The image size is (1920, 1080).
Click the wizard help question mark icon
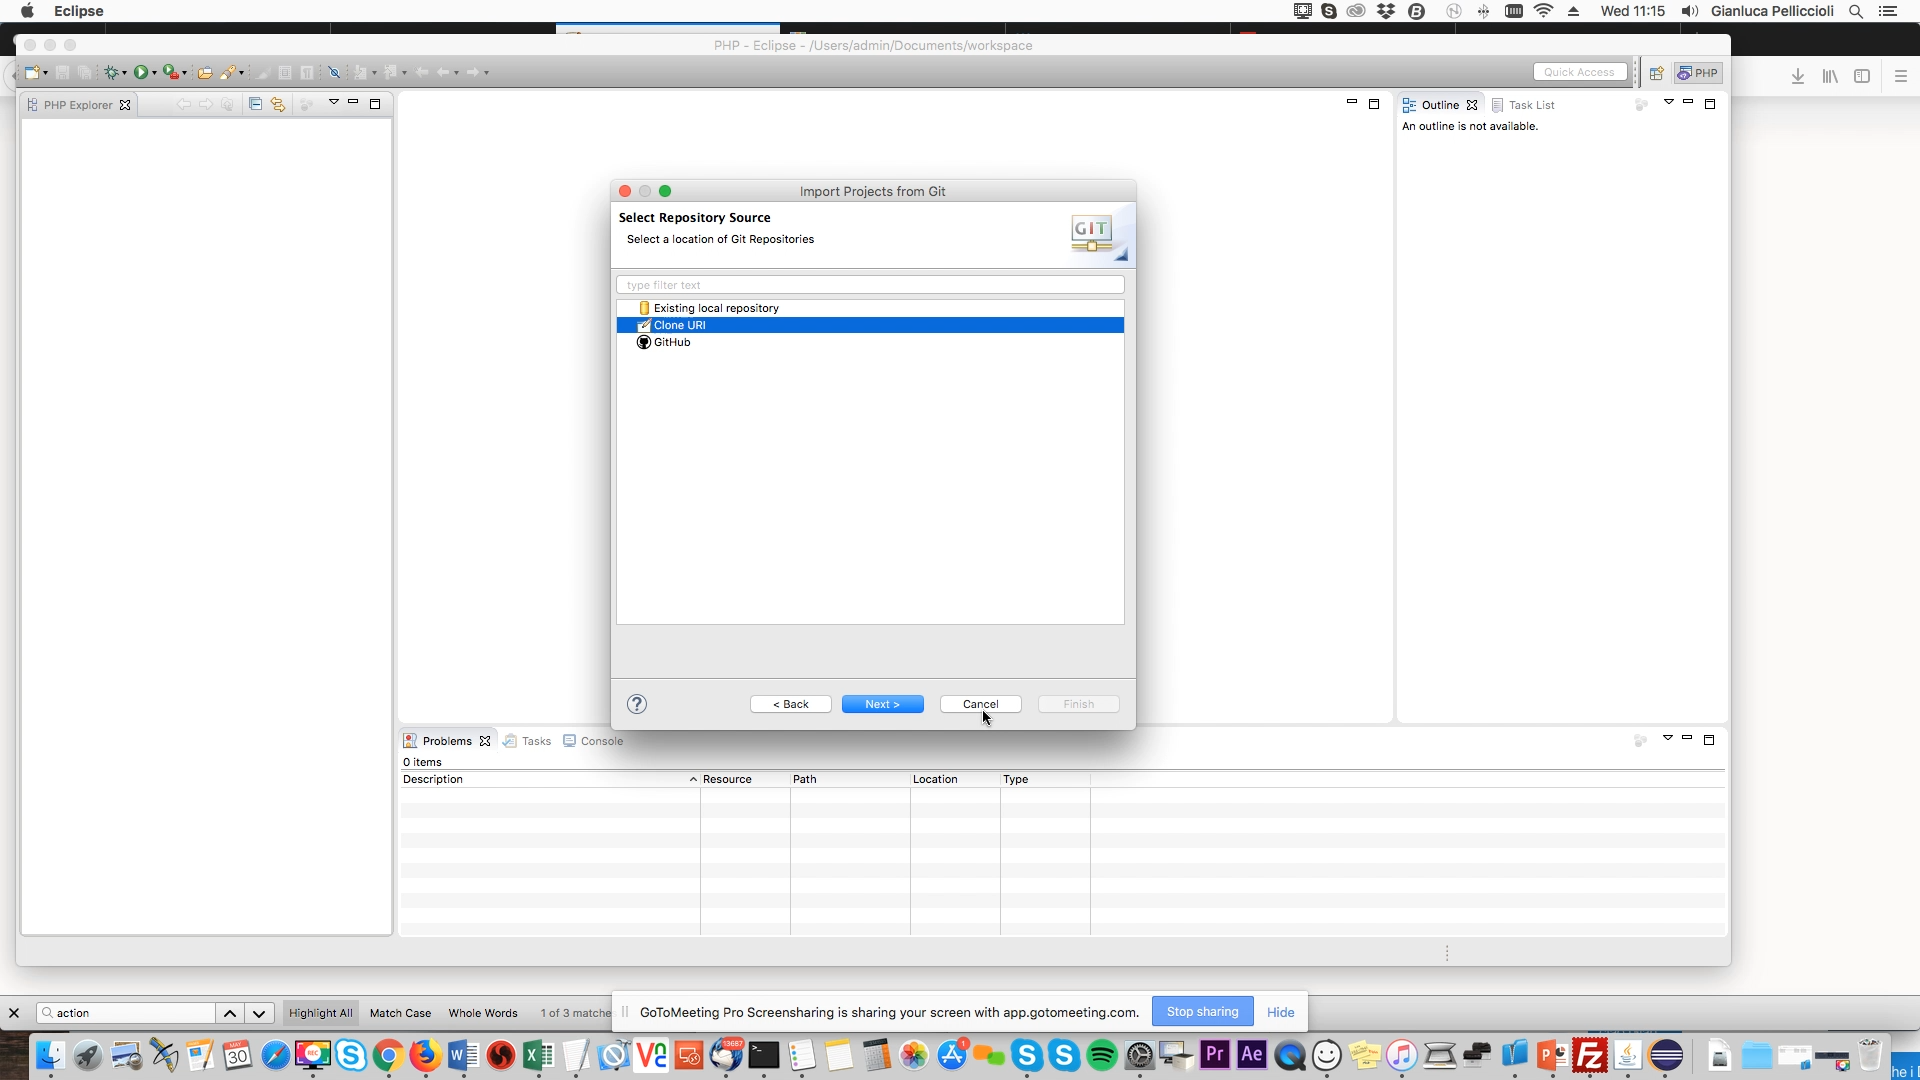[x=637, y=704]
